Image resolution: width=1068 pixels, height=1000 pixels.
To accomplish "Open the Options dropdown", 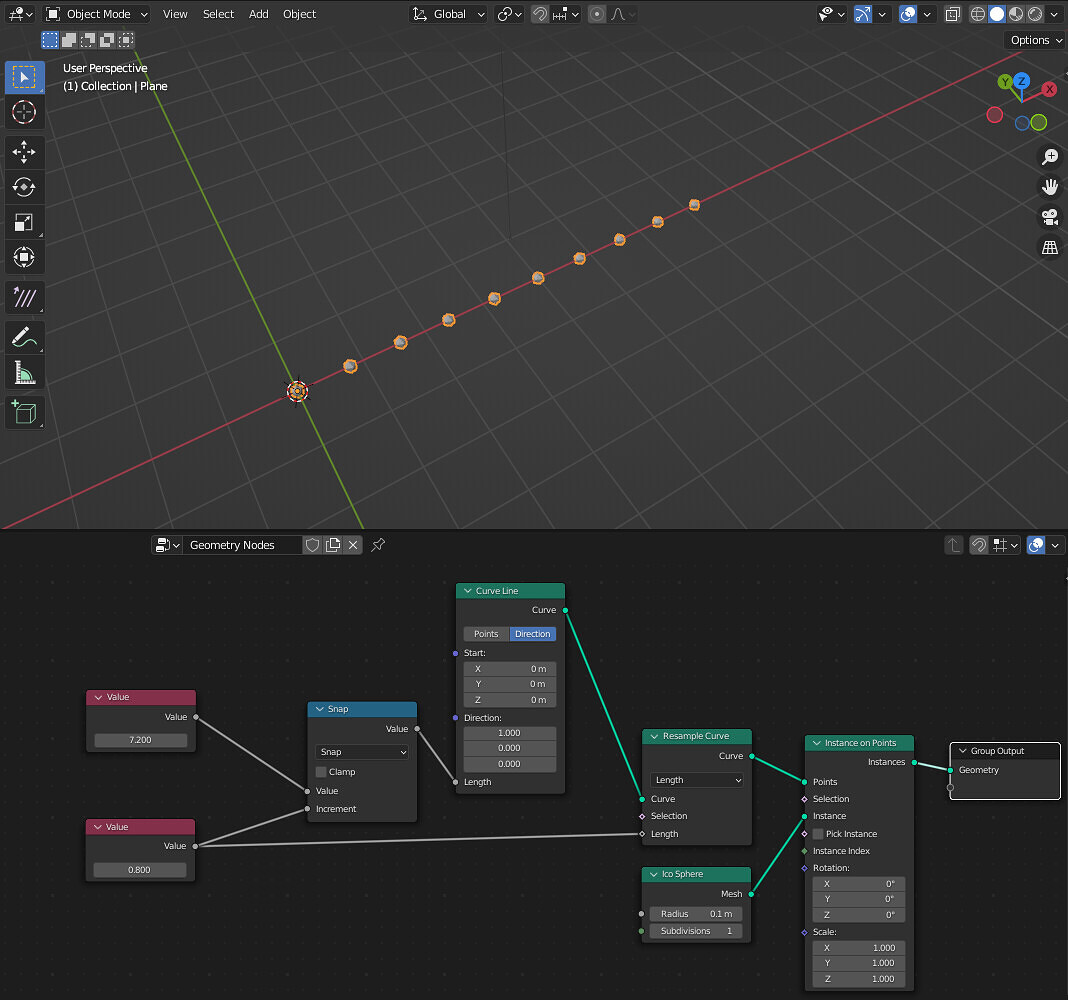I will click(1035, 40).
